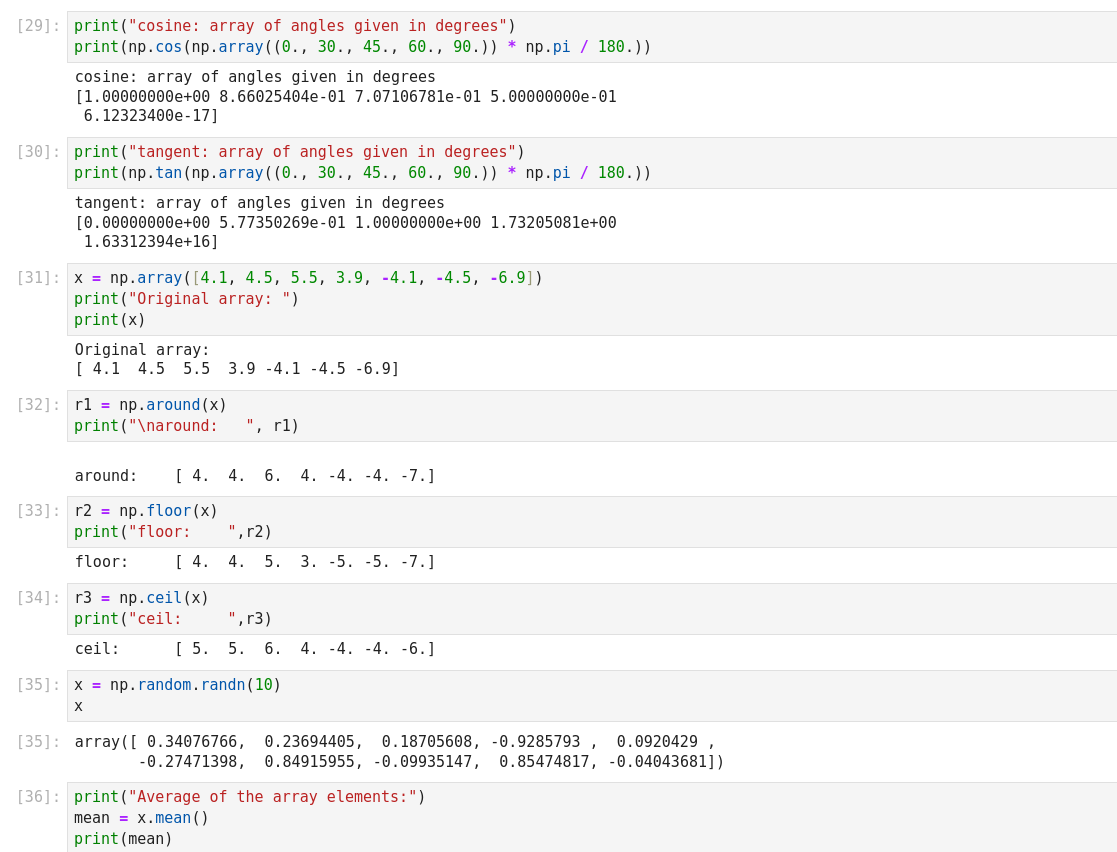Click into the np.ceil code cell
Viewport: 1117px width, 852px height.
click(590, 609)
